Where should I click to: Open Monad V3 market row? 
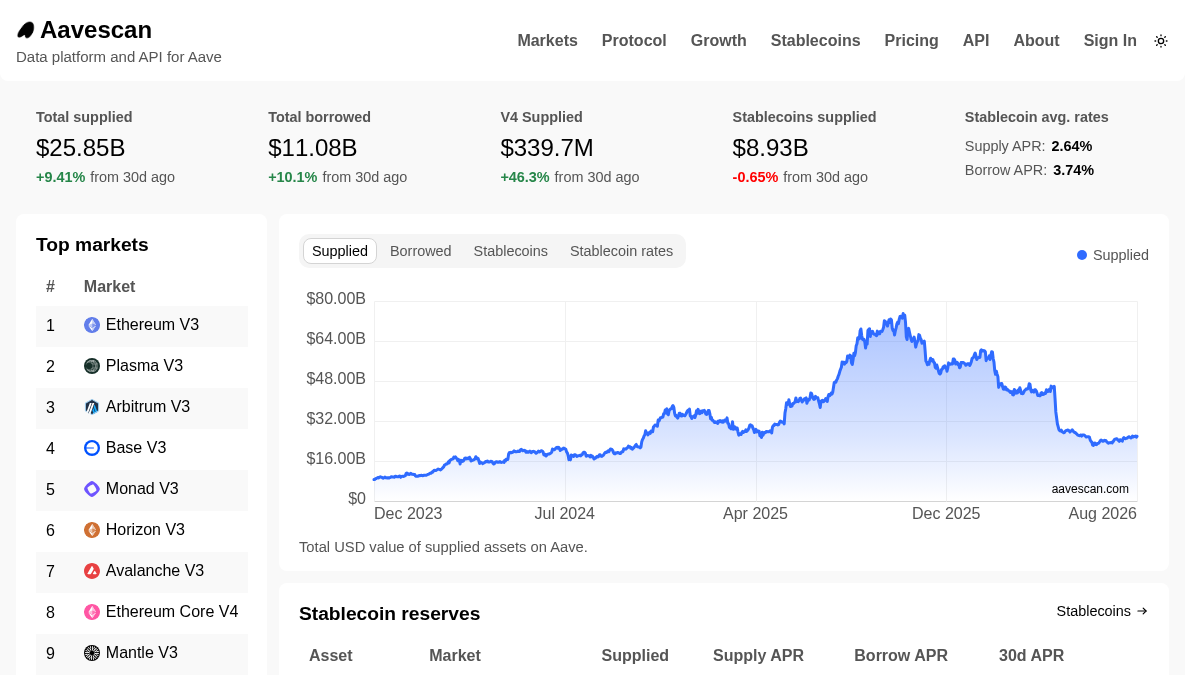[142, 490]
